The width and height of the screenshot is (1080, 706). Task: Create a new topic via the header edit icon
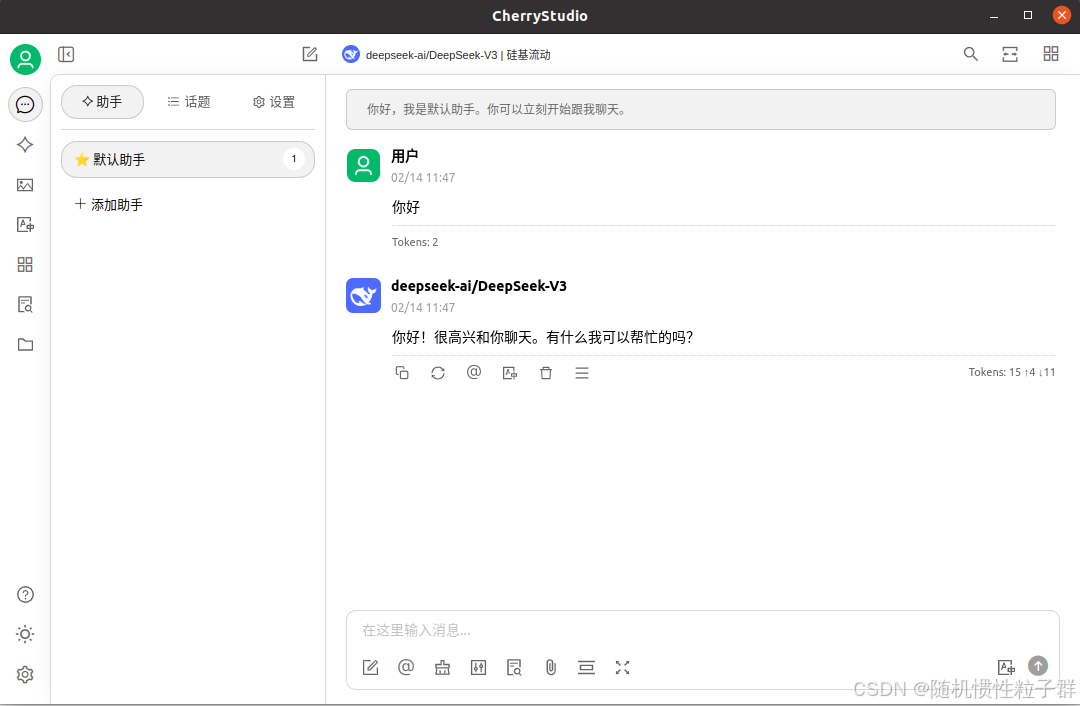click(310, 54)
